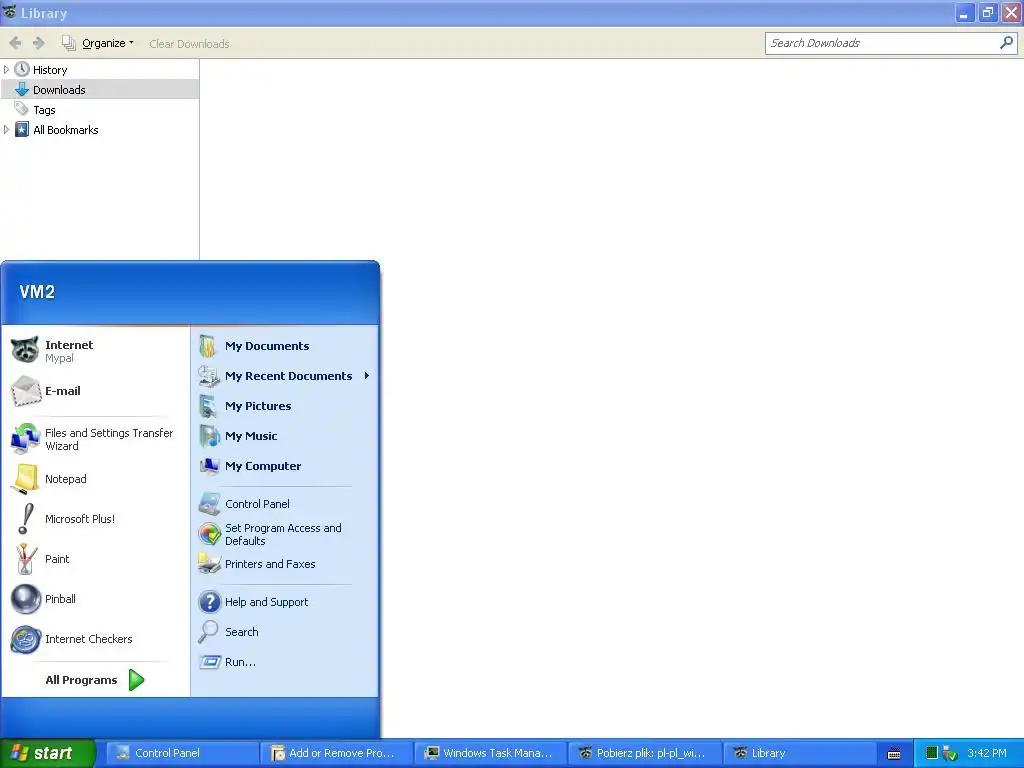Click the Clear Downloads button

point(189,44)
